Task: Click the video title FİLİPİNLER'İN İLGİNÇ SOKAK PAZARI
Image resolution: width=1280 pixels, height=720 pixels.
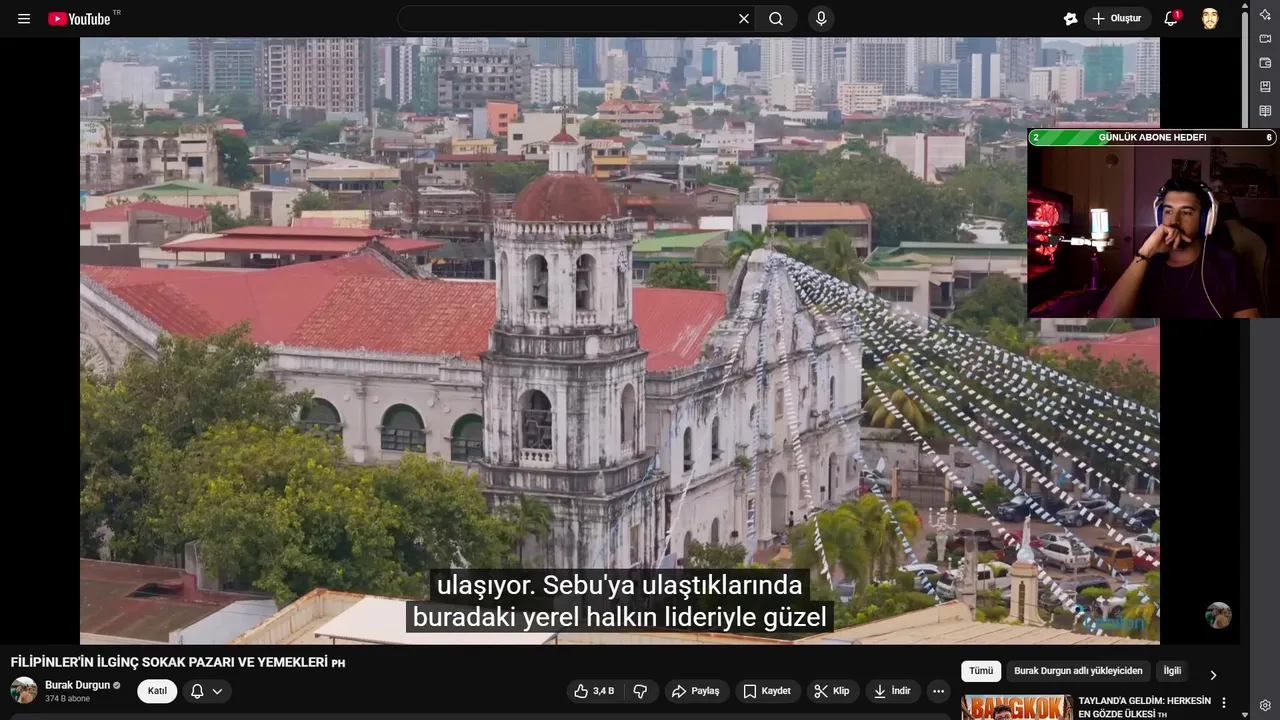Action: pos(178,662)
